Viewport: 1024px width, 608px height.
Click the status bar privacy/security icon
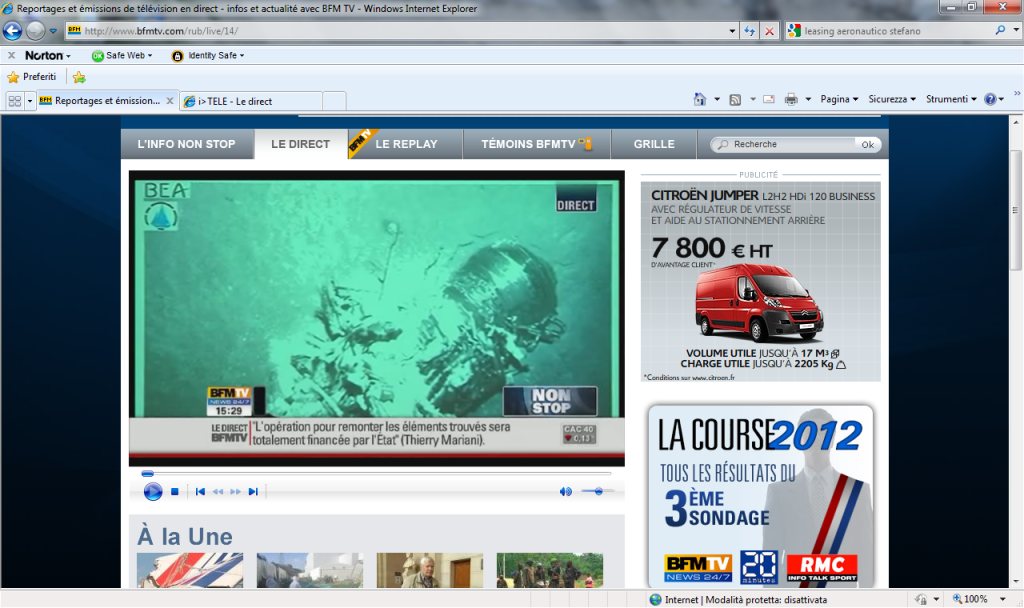pyautogui.click(x=921, y=599)
